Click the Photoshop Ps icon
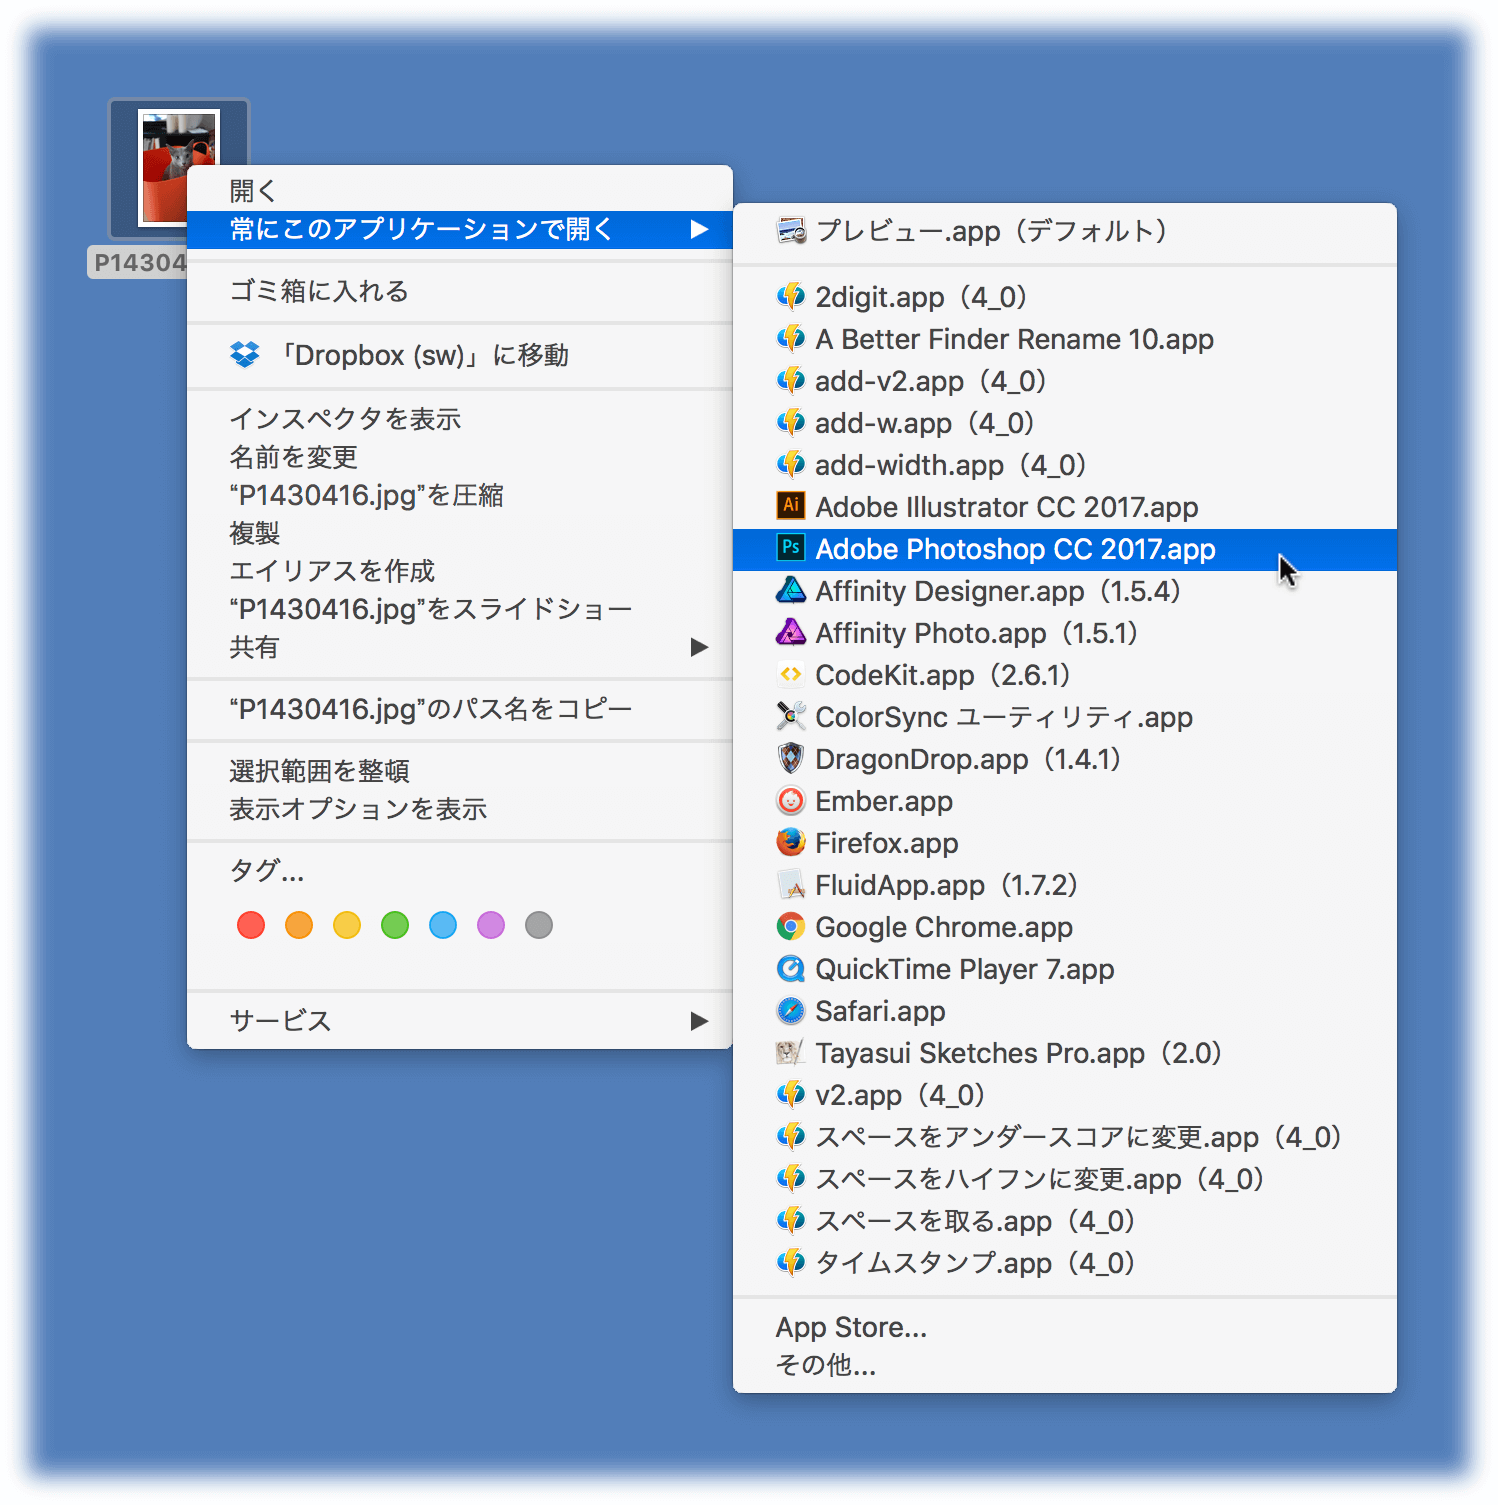1498x1505 pixels. coord(791,548)
